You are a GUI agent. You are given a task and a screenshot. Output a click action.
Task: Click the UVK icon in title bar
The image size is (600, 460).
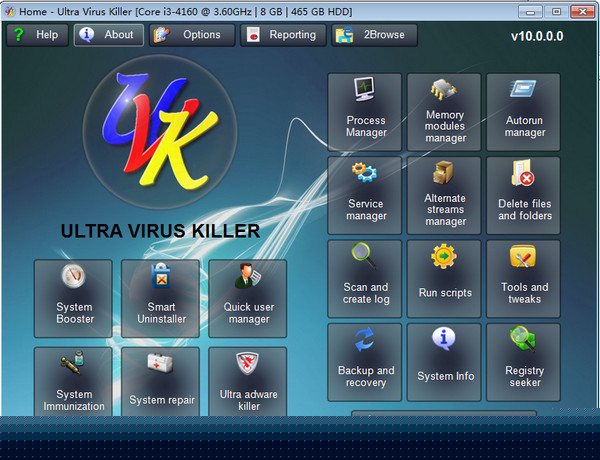[10, 12]
